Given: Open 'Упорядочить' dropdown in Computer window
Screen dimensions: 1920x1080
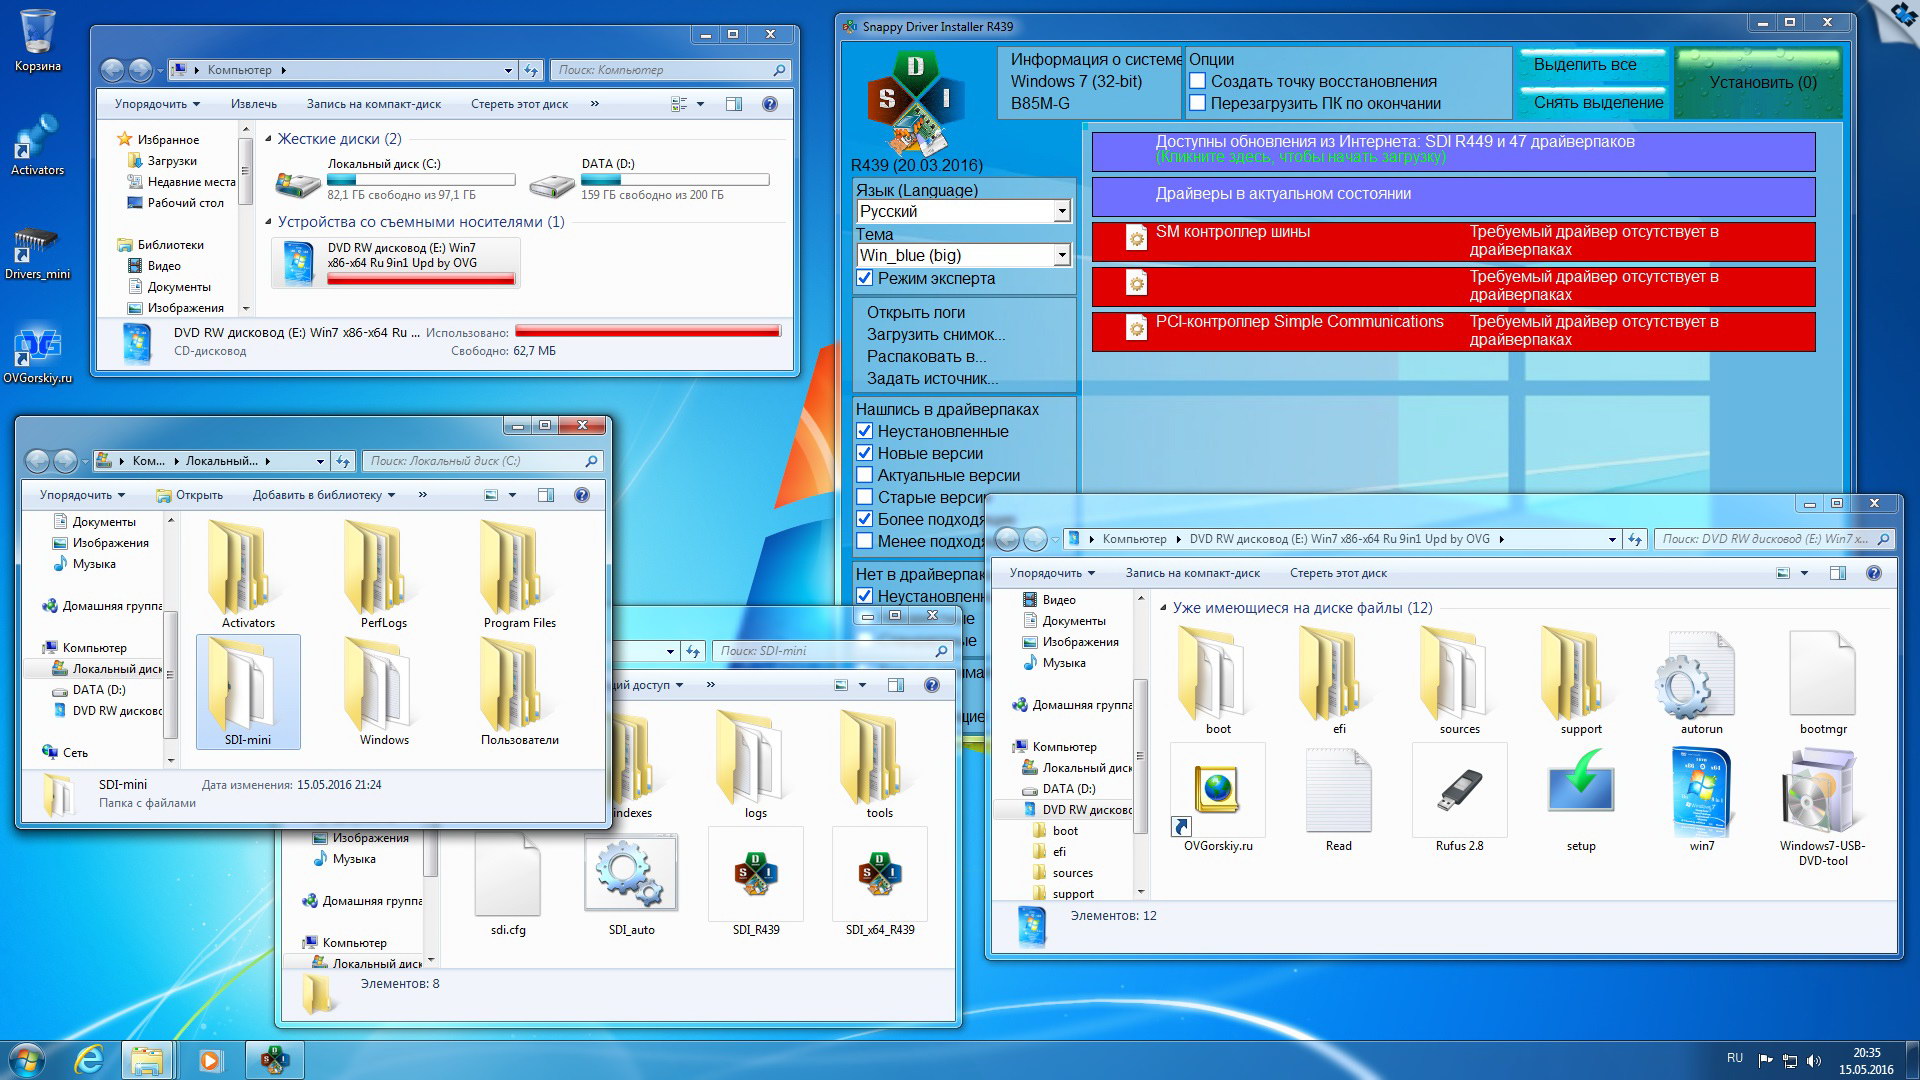Looking at the screenshot, I should [157, 104].
